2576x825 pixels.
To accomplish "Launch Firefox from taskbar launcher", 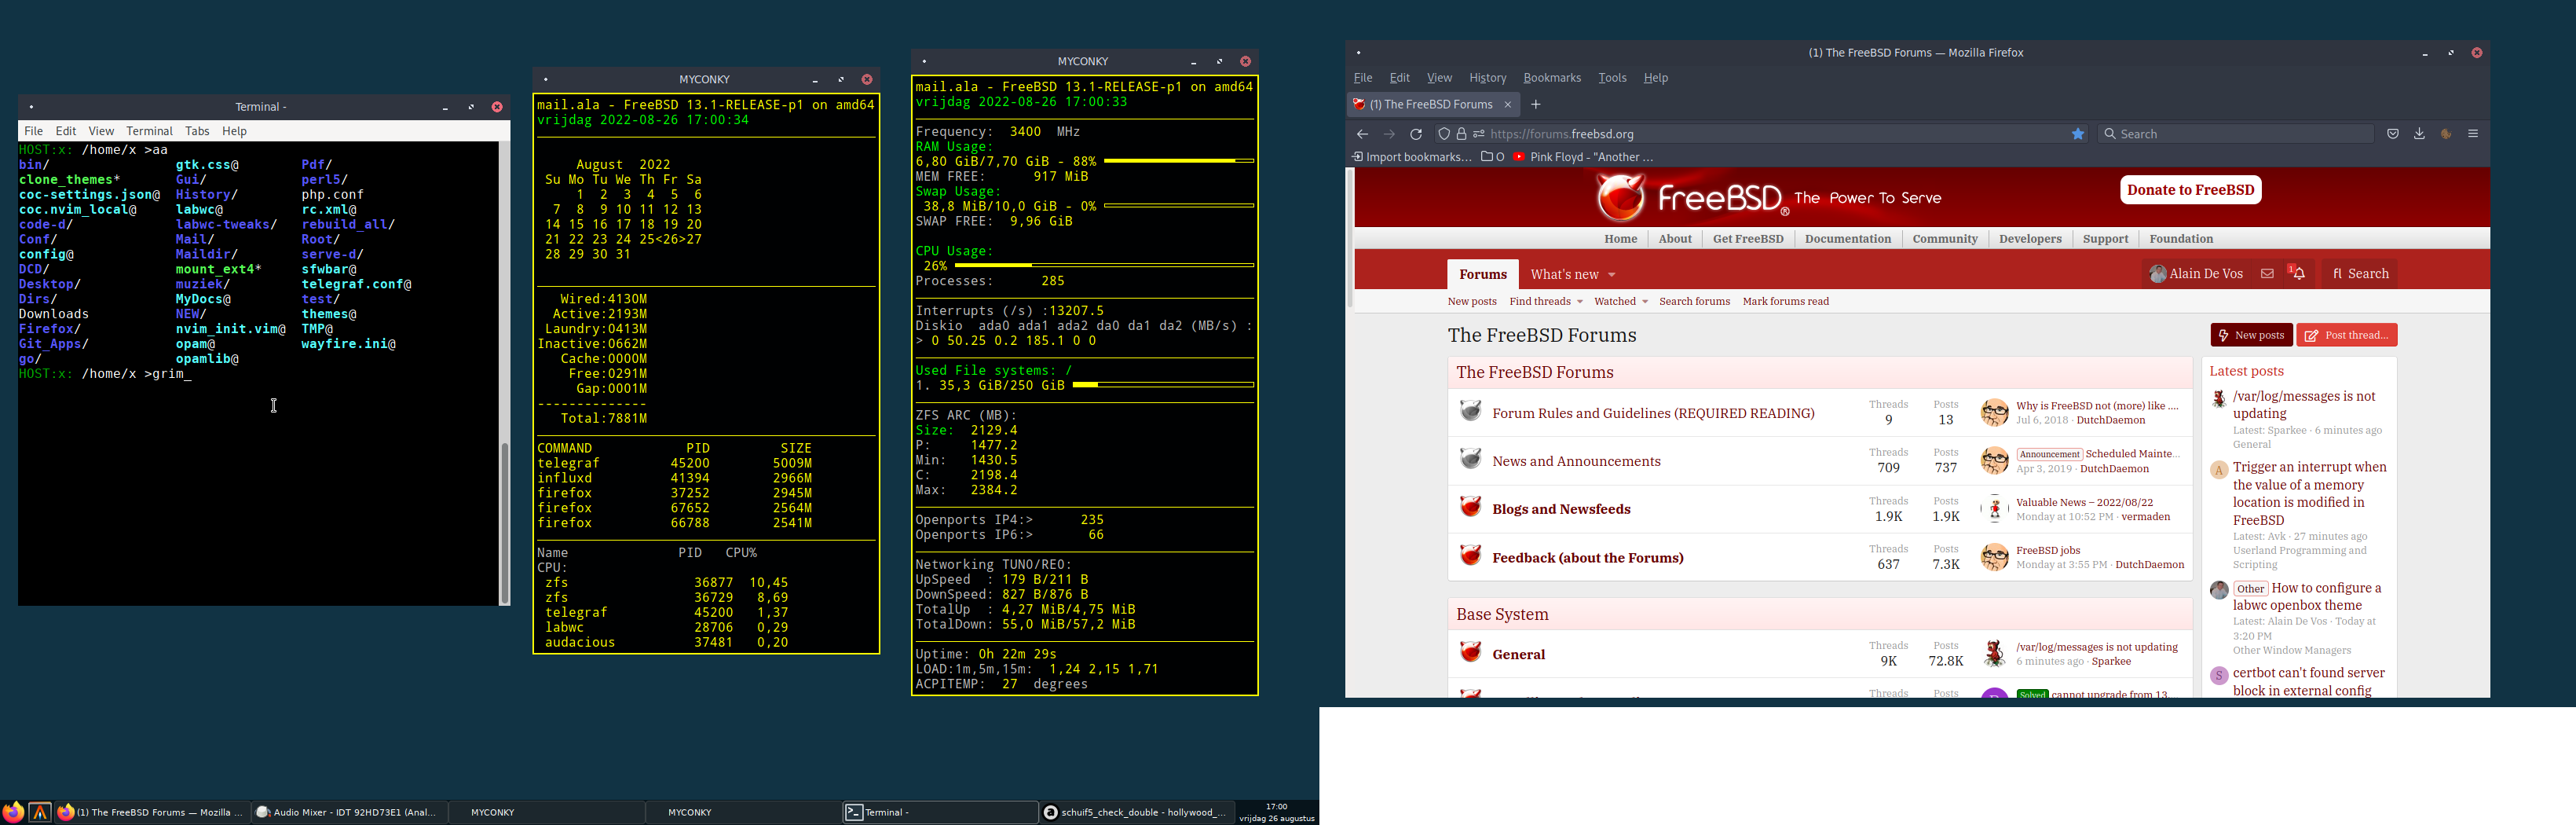I will [x=13, y=812].
